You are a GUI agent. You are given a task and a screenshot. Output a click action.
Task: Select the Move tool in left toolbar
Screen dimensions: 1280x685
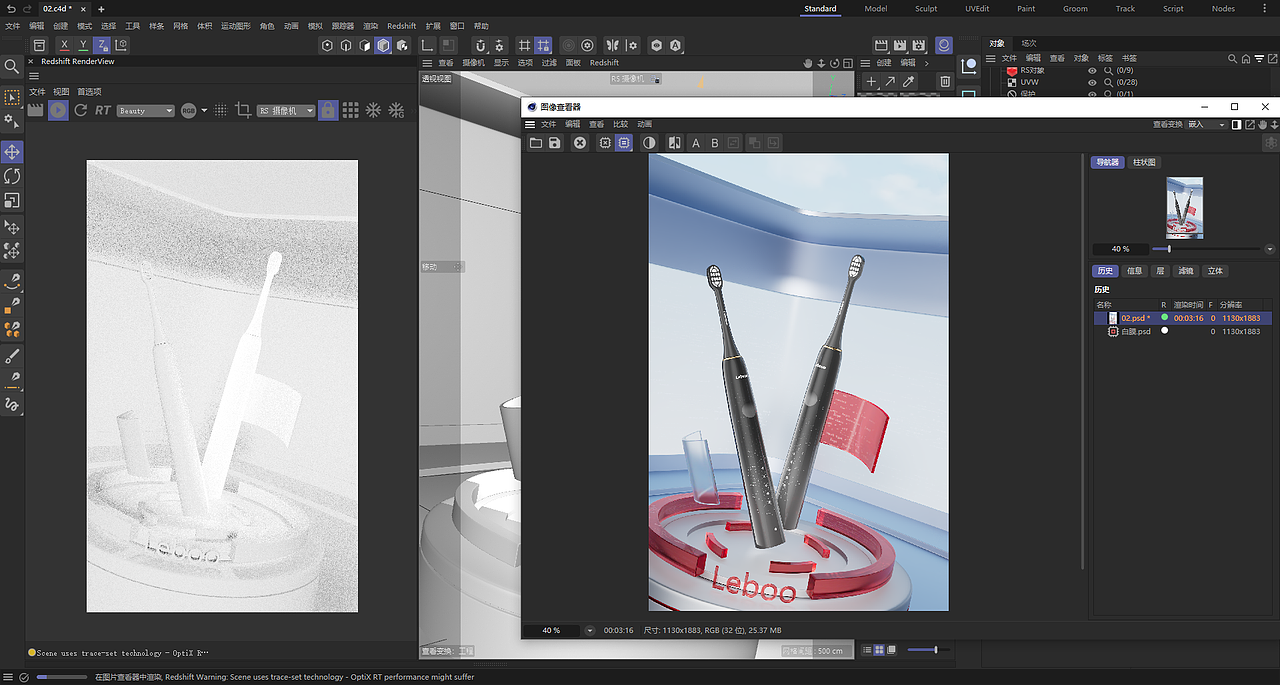[12, 152]
